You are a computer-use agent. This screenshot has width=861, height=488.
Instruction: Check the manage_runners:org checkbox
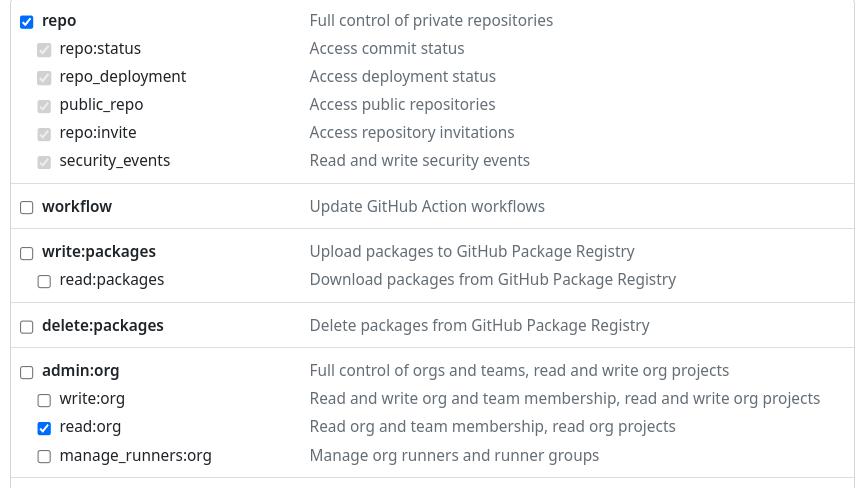coord(44,456)
